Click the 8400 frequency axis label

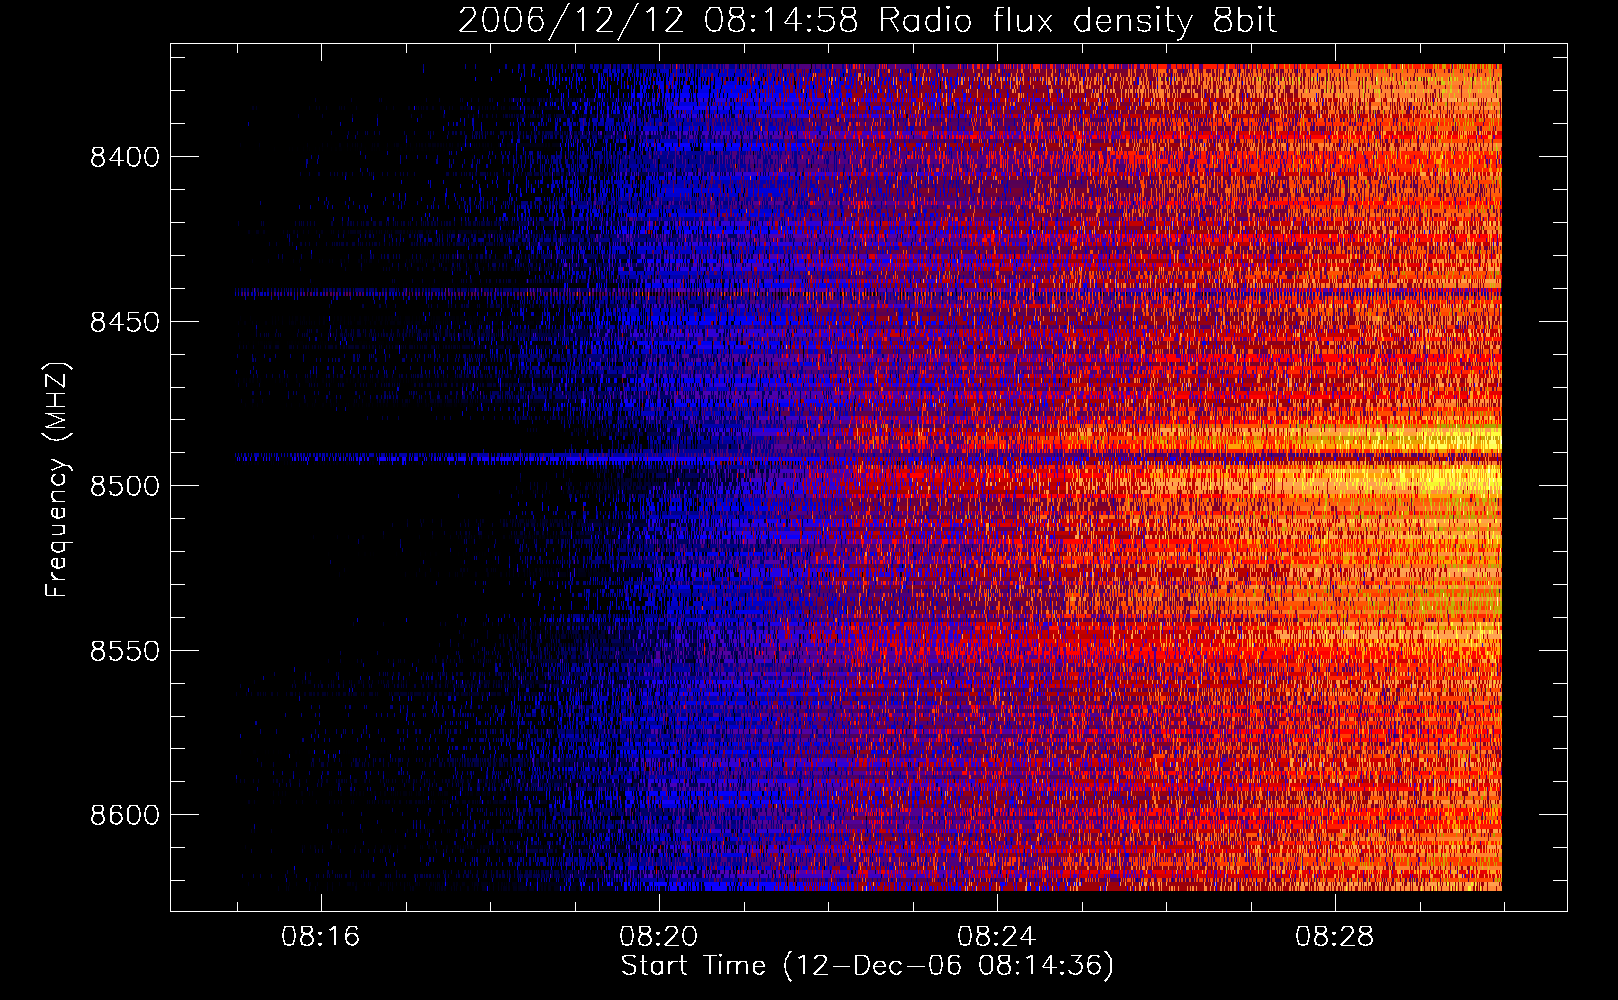coord(125,157)
